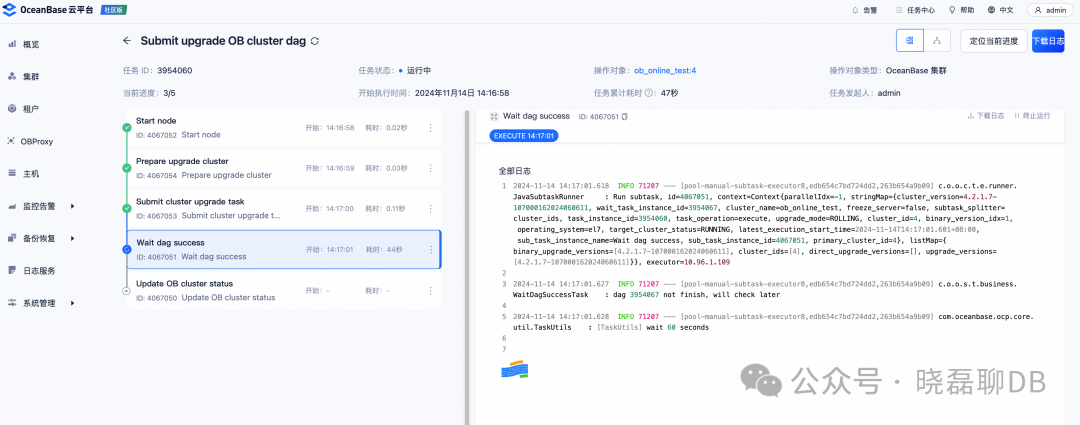Click the 全部日志 log heading
This screenshot has width=1080, height=425.
coord(515,170)
